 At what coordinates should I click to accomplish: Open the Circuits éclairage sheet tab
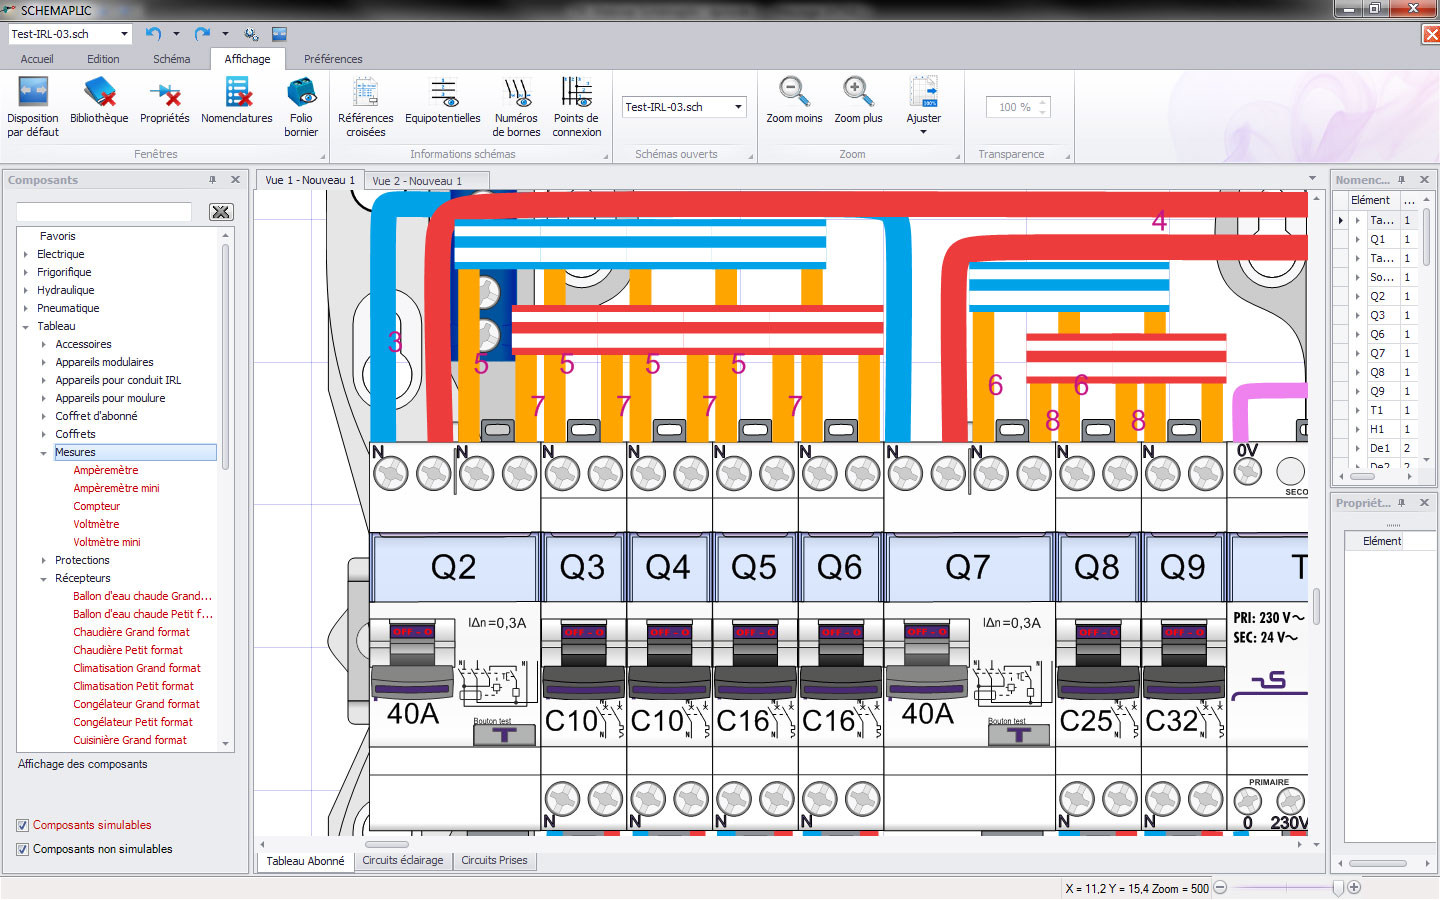coord(402,860)
